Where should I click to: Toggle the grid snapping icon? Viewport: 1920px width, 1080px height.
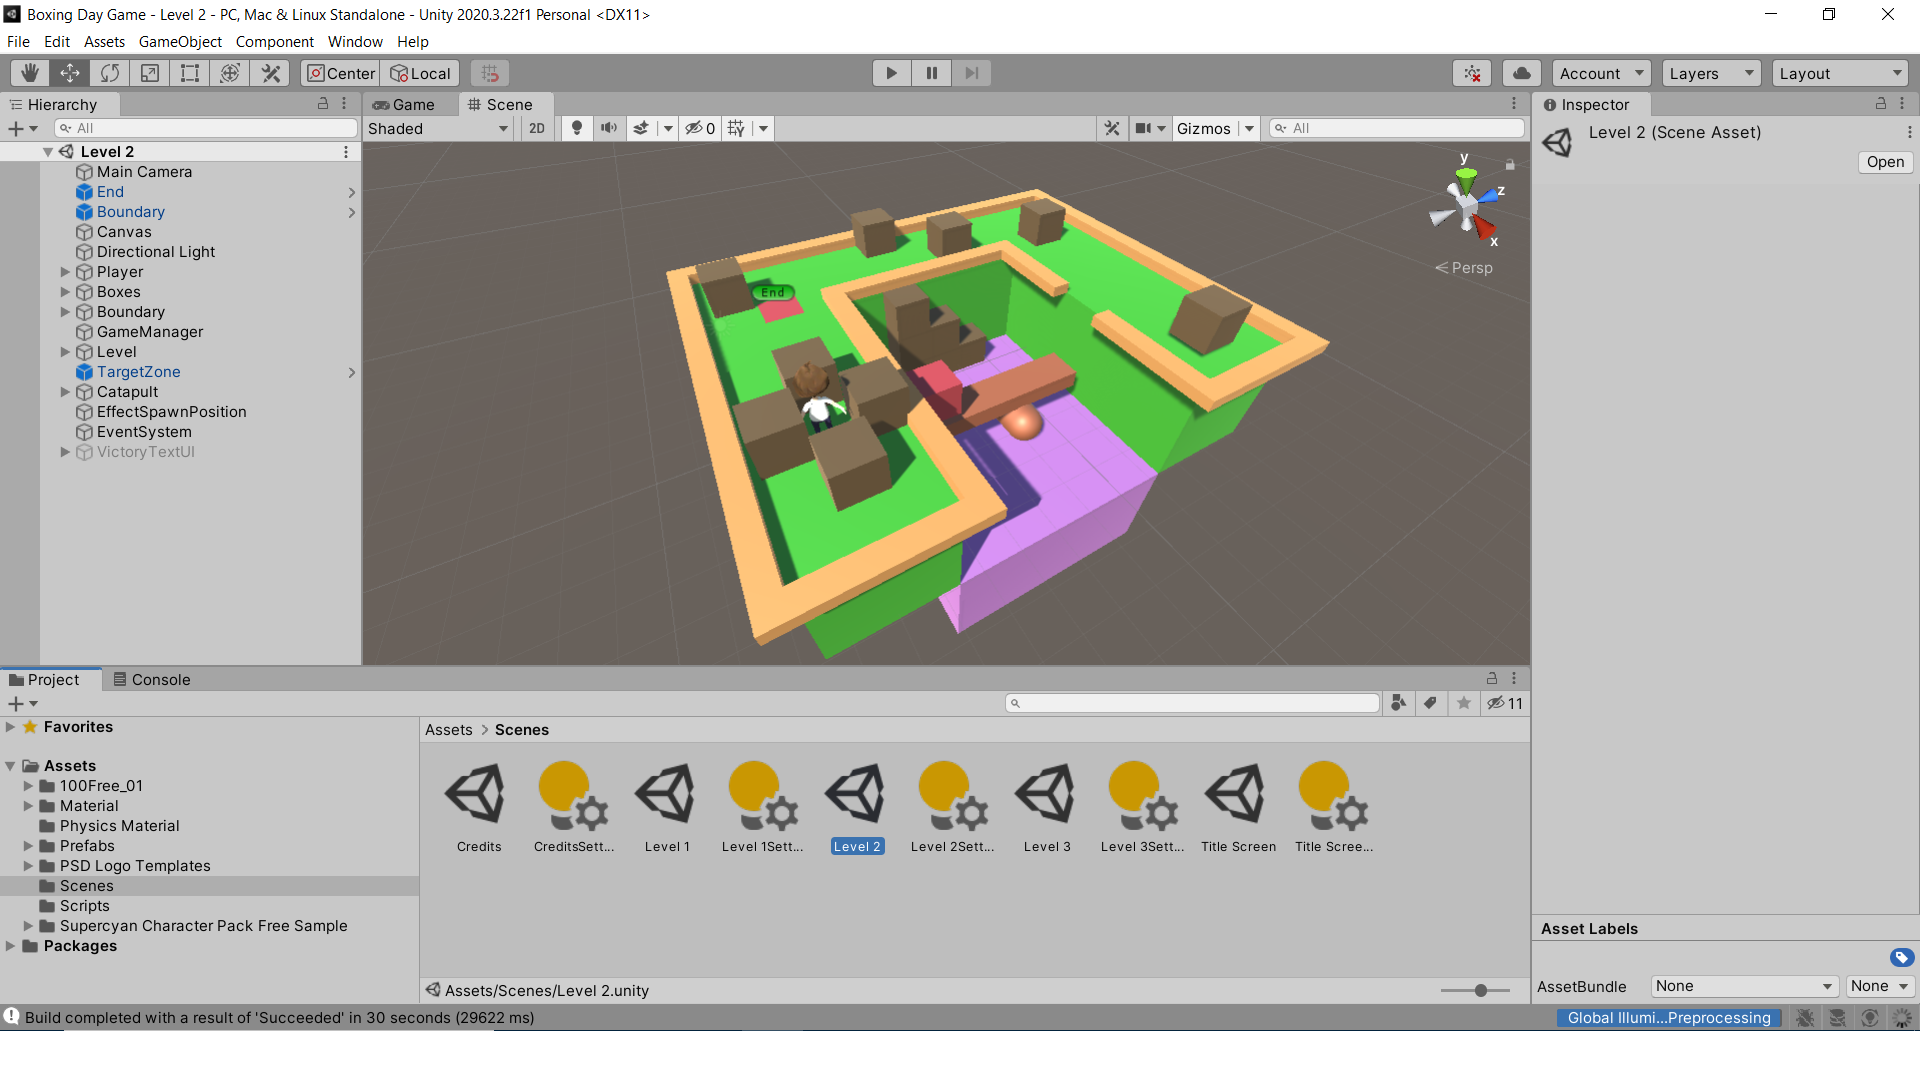pyautogui.click(x=489, y=72)
